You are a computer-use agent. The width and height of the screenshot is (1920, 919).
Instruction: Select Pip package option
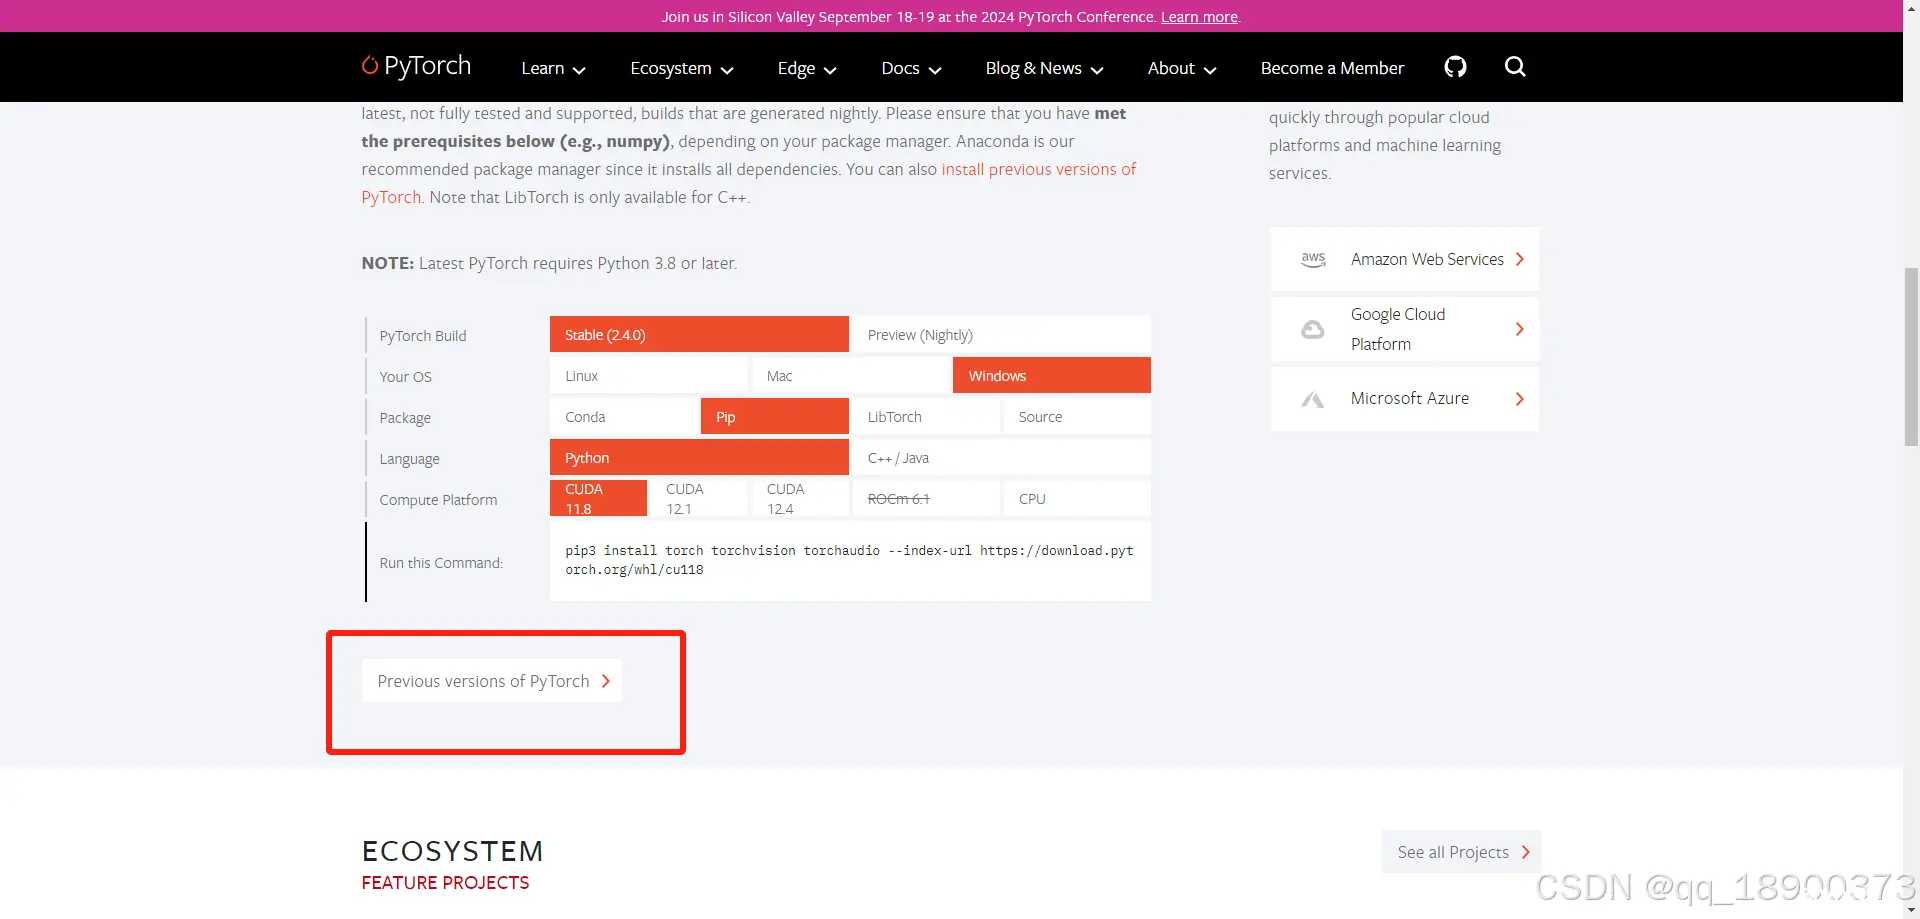click(x=775, y=417)
